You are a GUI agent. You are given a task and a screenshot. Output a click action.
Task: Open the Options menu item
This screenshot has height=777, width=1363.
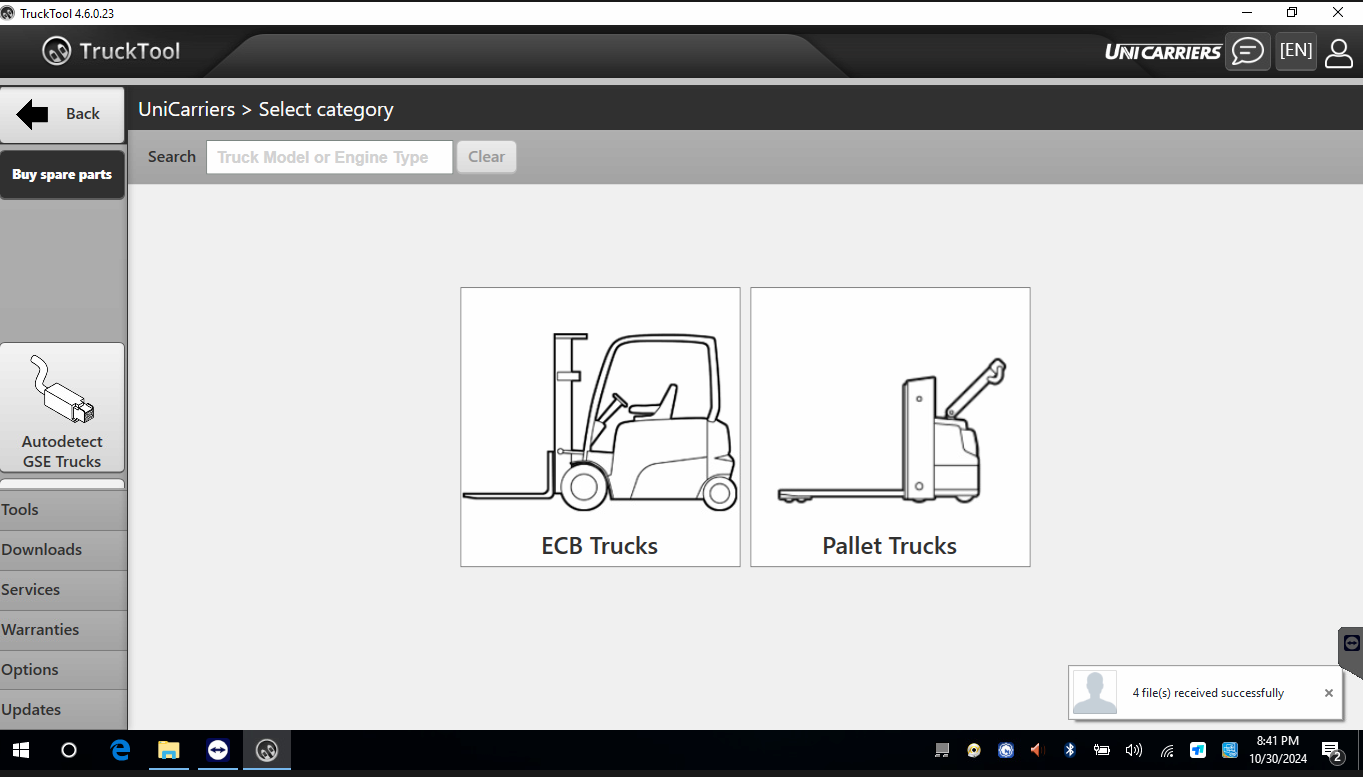coord(63,670)
